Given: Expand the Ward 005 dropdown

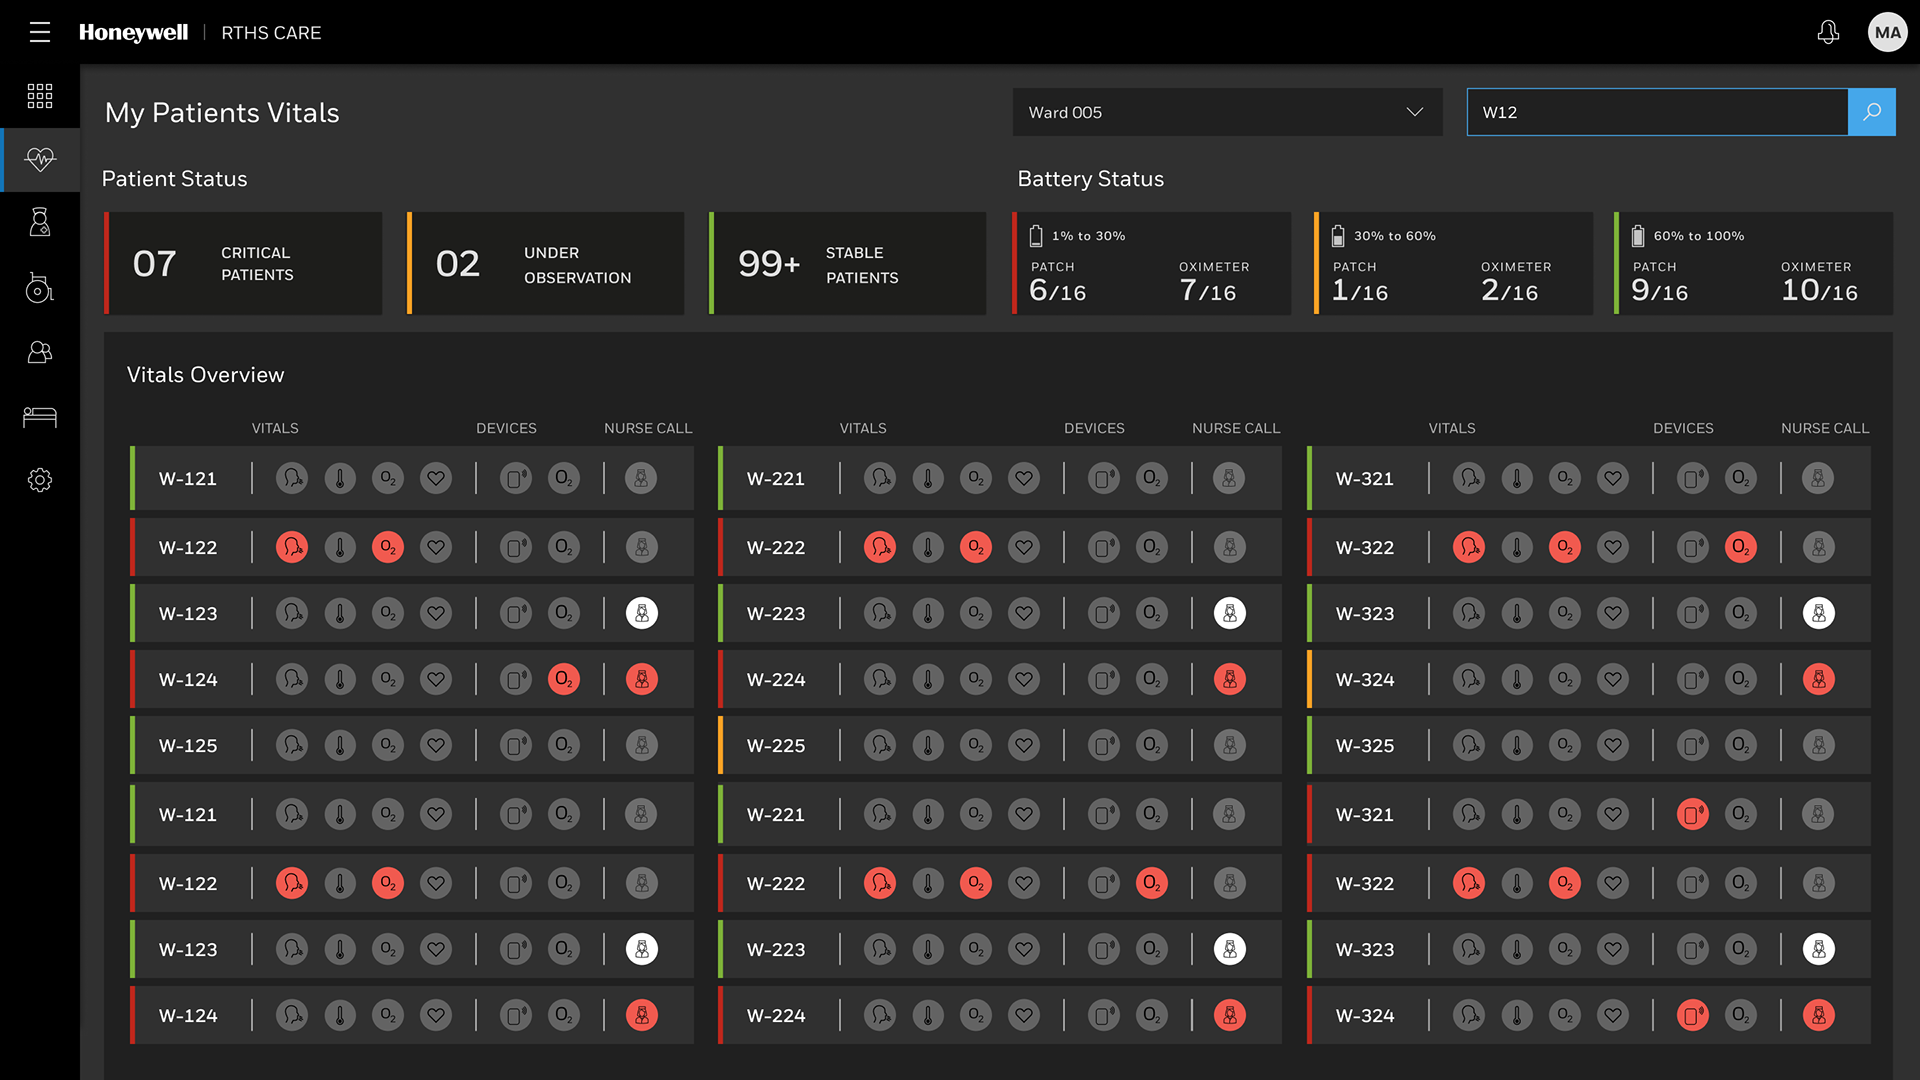Looking at the screenshot, I should (x=1227, y=112).
